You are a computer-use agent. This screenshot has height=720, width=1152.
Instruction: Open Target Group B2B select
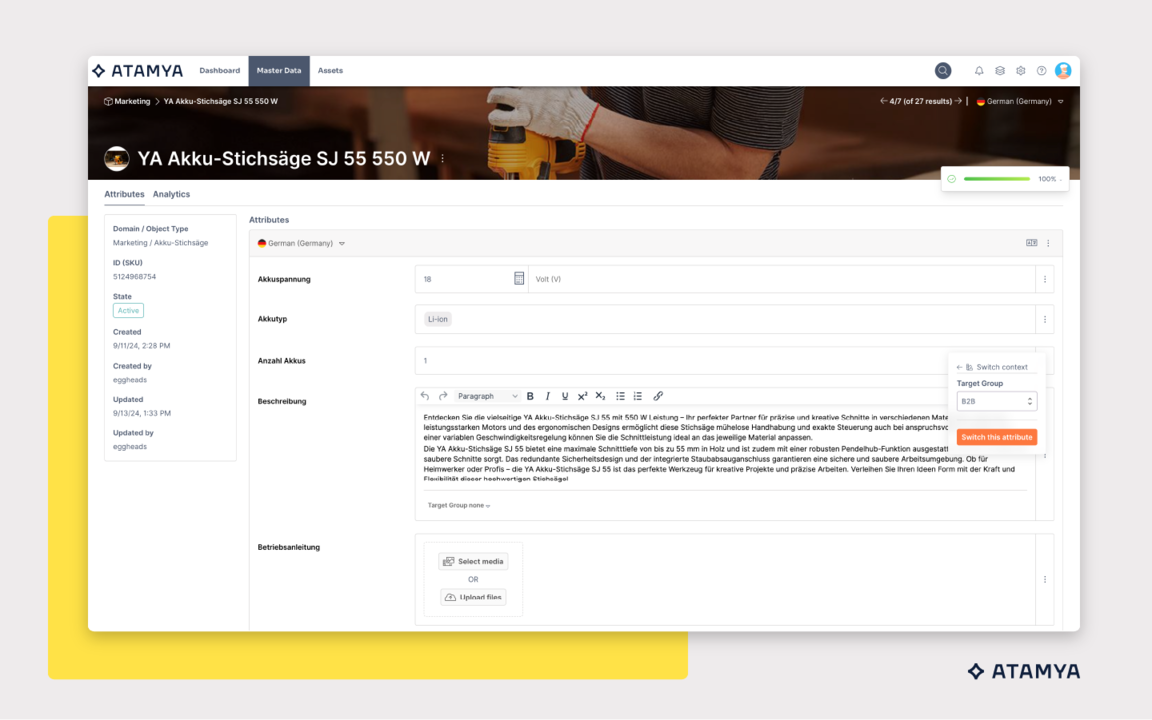(x=996, y=401)
